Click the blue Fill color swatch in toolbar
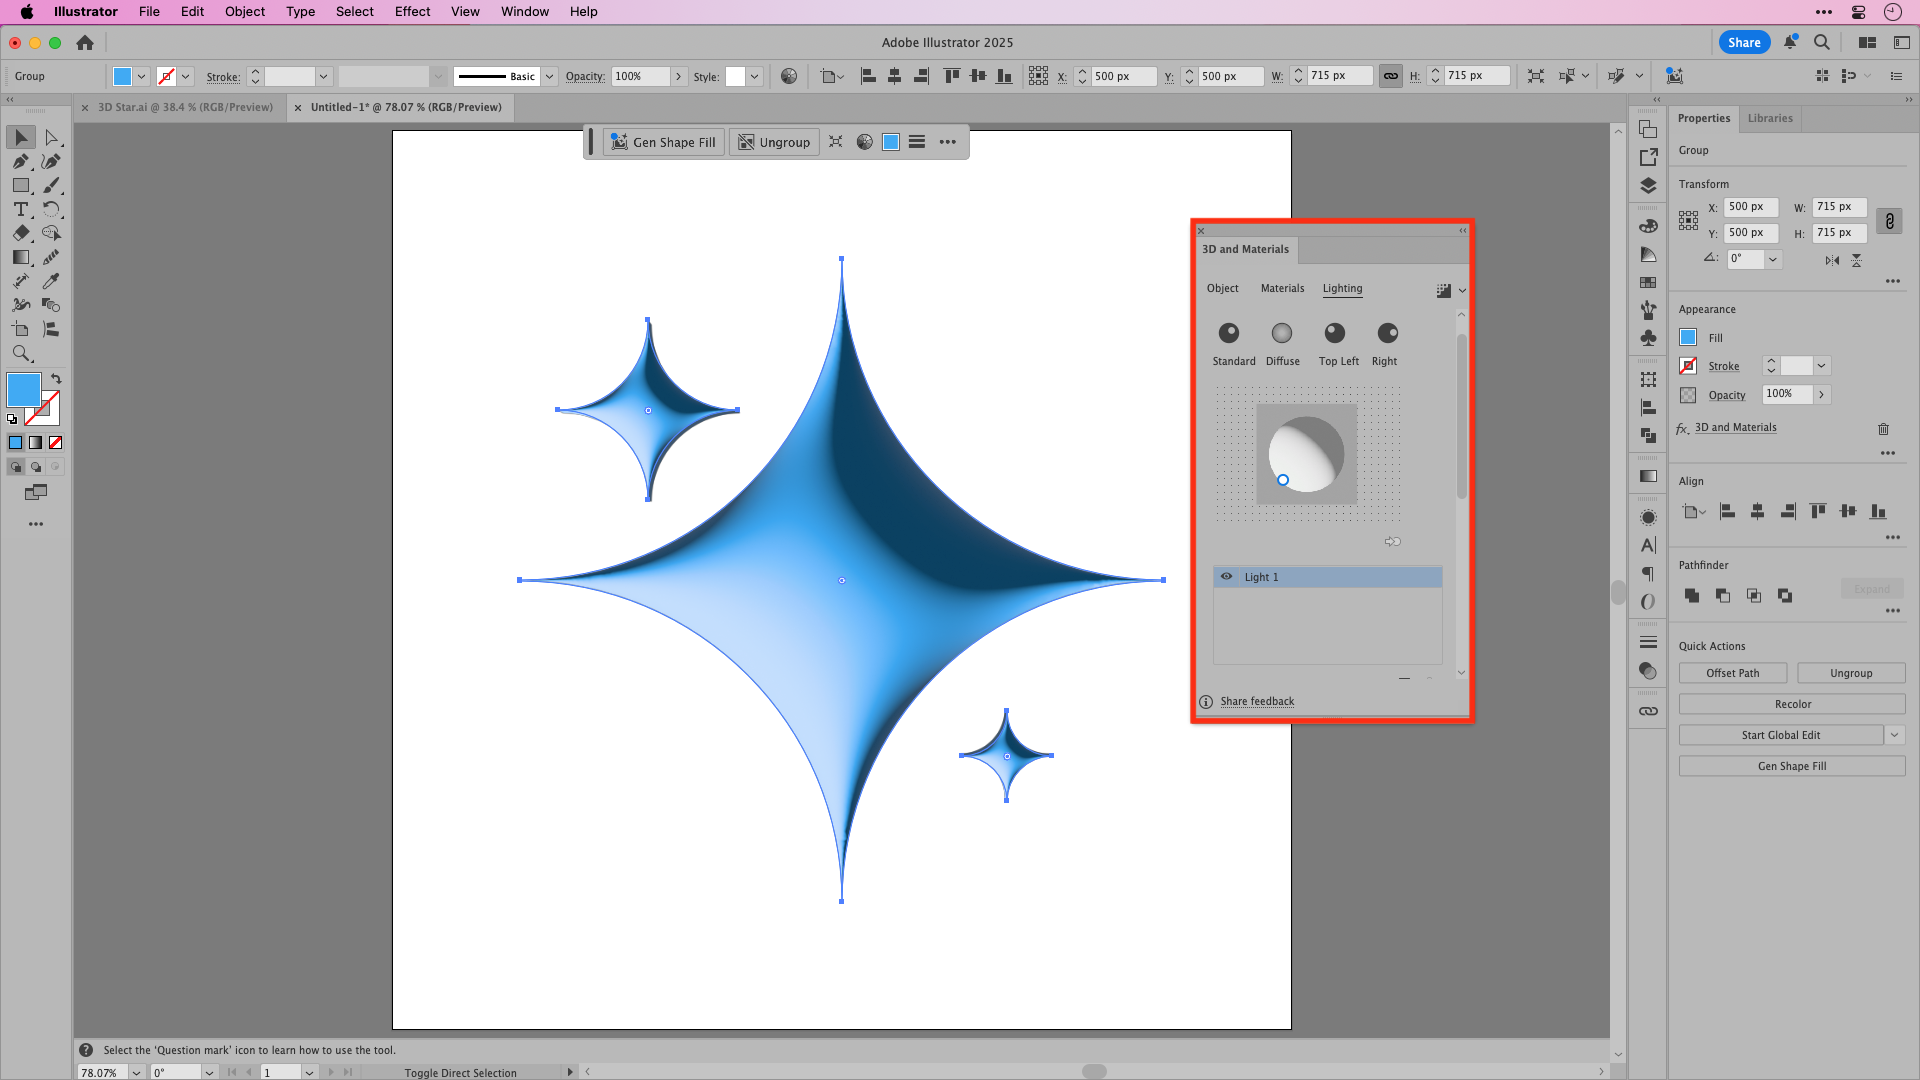 (x=23, y=390)
